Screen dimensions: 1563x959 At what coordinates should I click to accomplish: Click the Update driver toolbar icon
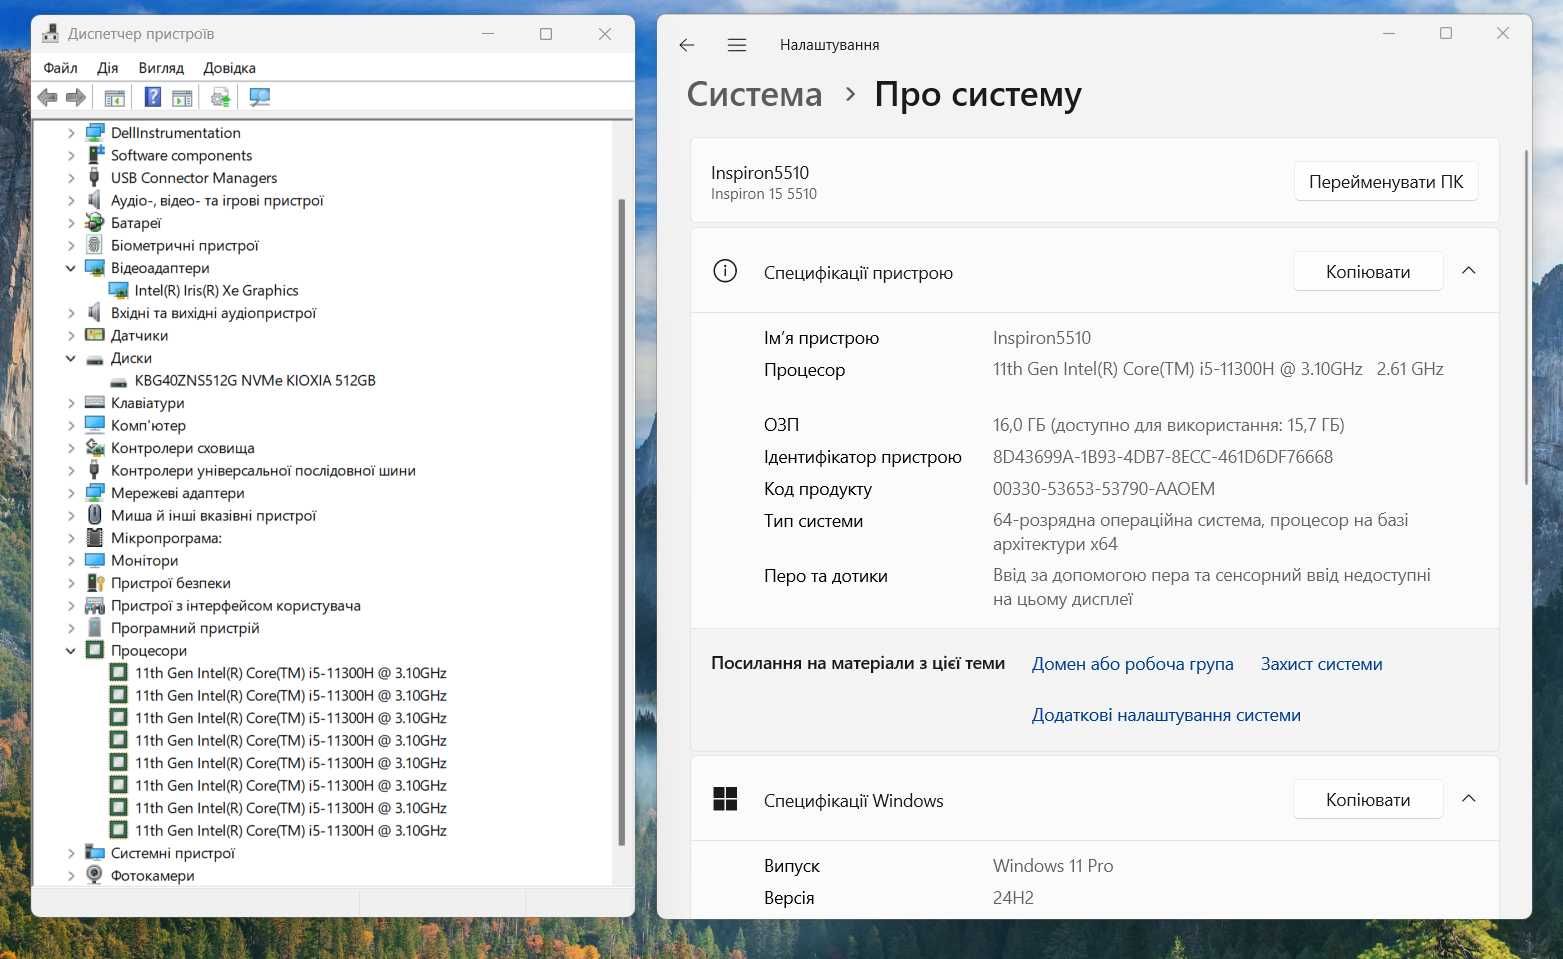tap(220, 97)
